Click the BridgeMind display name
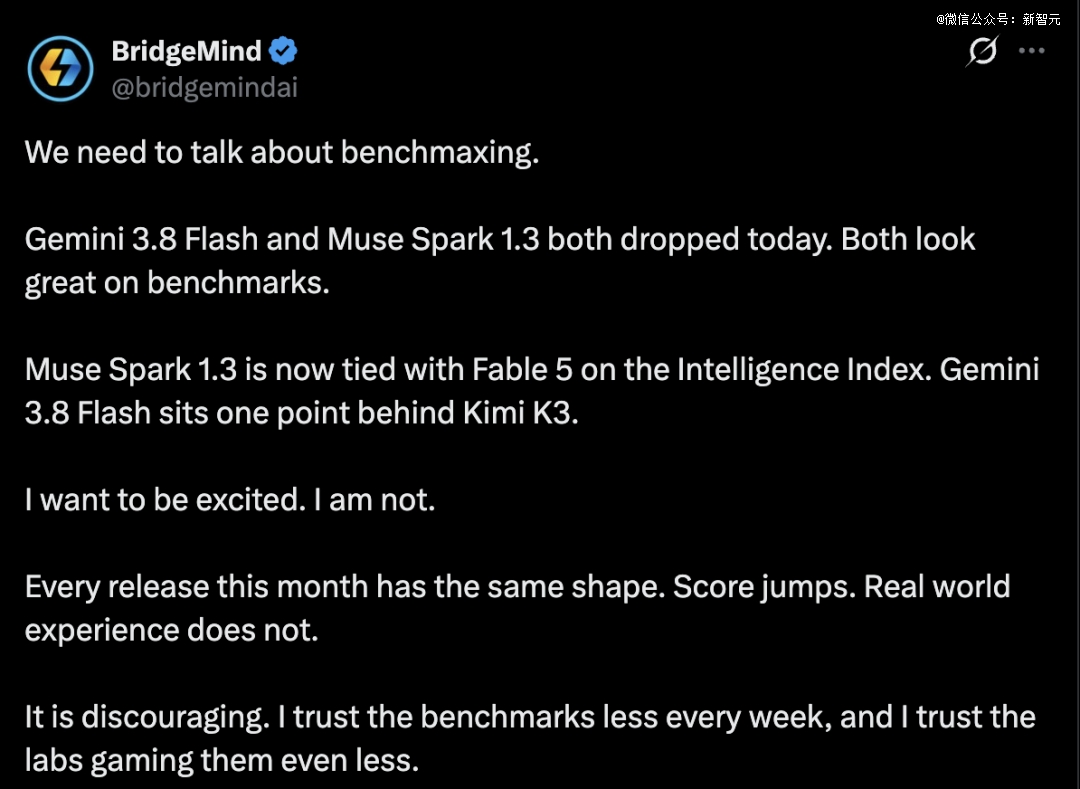This screenshot has height=789, width=1080. tap(187, 51)
